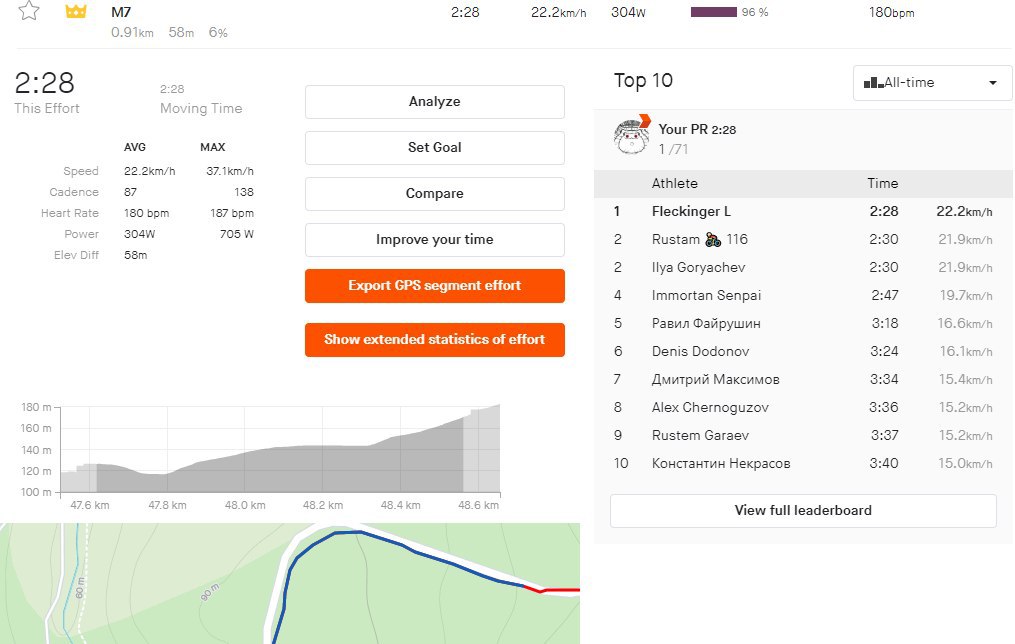Open your profile avatar in Top 10
This screenshot has height=644, width=1015.
point(632,135)
